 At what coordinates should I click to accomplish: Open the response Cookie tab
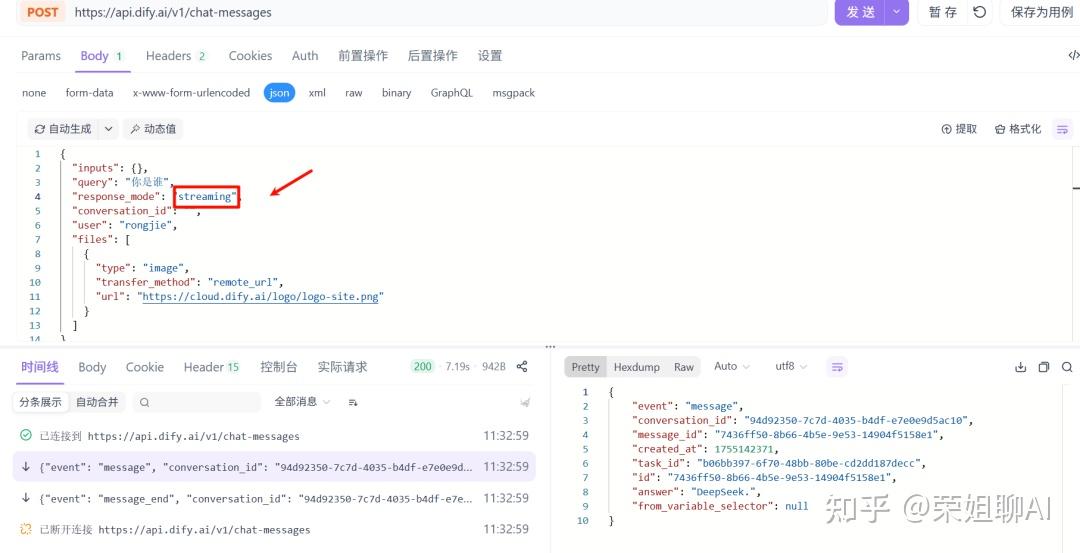[x=145, y=367]
